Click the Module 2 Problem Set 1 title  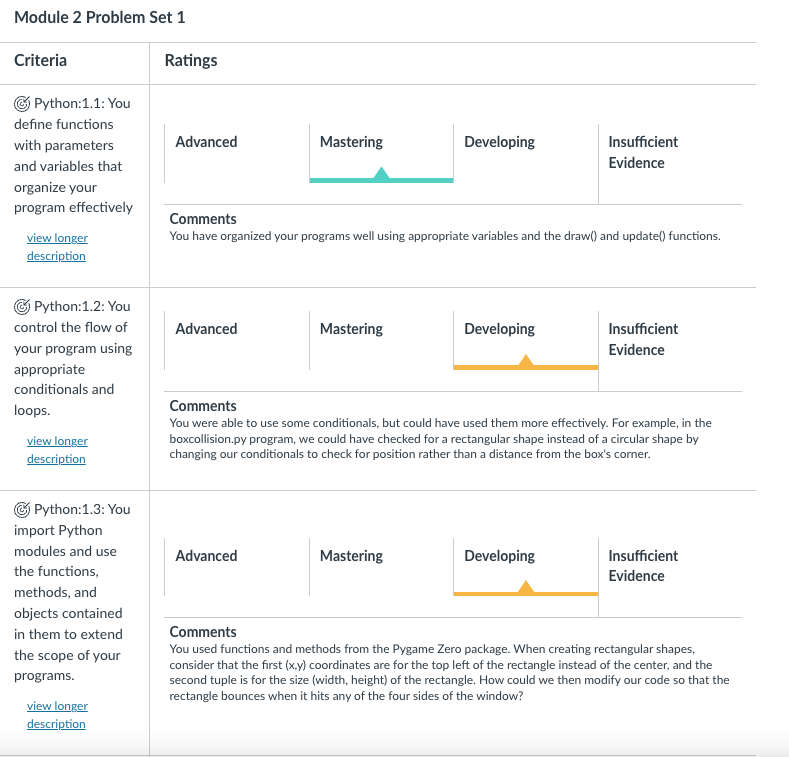click(100, 18)
